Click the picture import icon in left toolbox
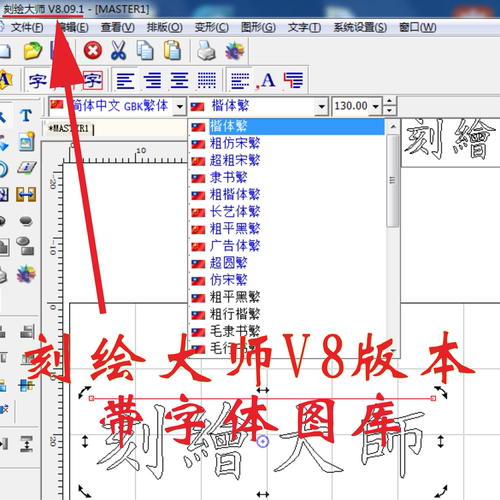500x500 pixels. 26,141
